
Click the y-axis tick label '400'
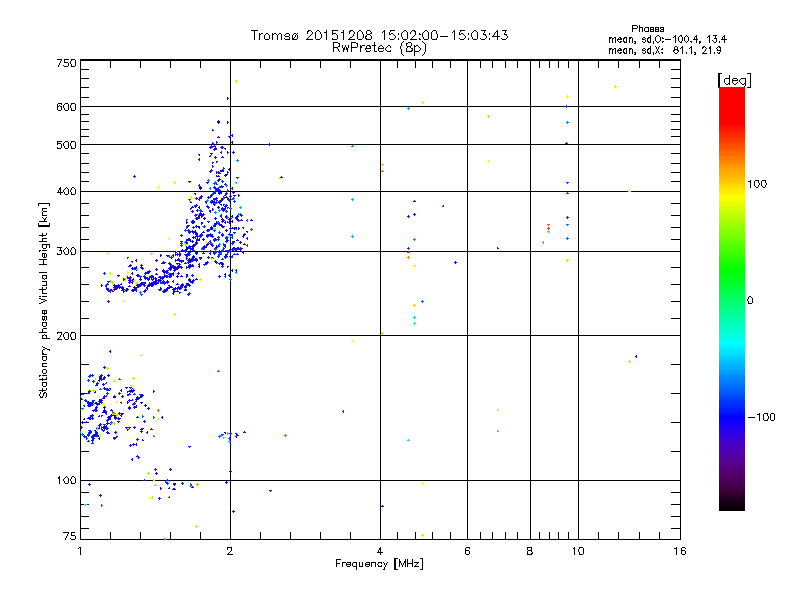66,191
